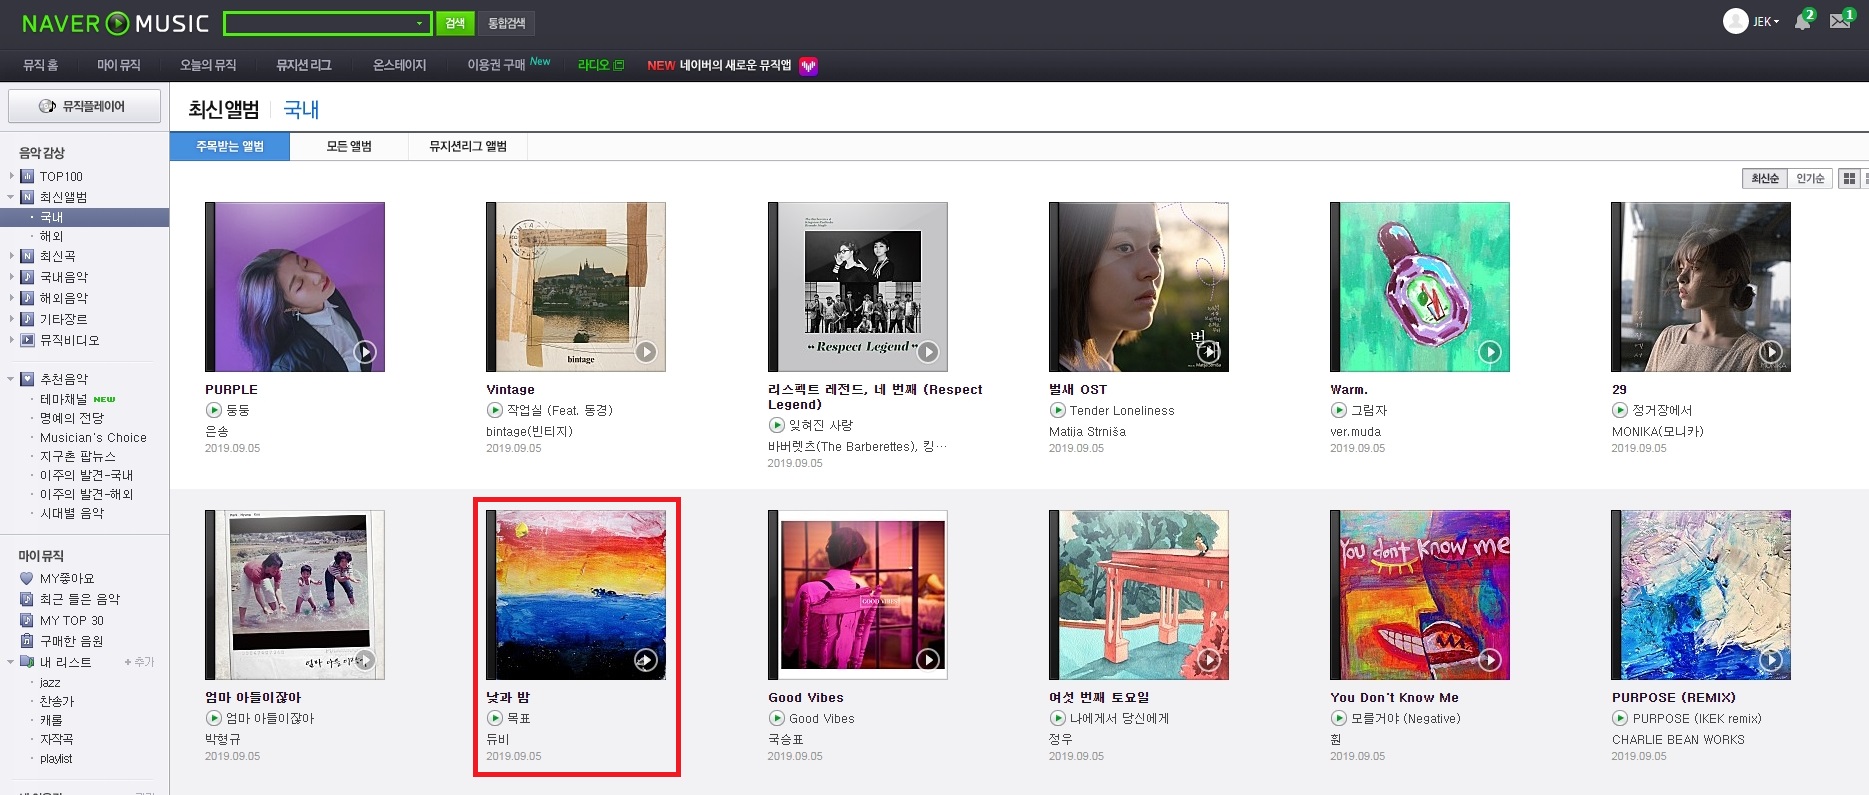1869x795 pixels.
Task: Click the NAVER MUSIC logo
Action: pos(115,23)
